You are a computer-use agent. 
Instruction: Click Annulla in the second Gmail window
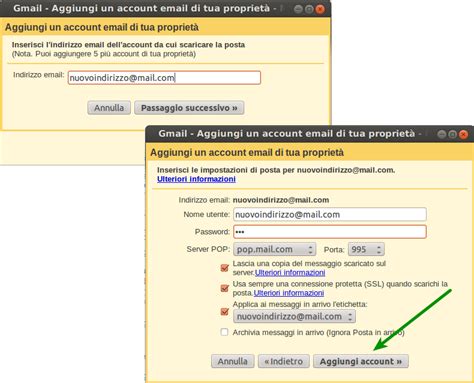point(233,361)
